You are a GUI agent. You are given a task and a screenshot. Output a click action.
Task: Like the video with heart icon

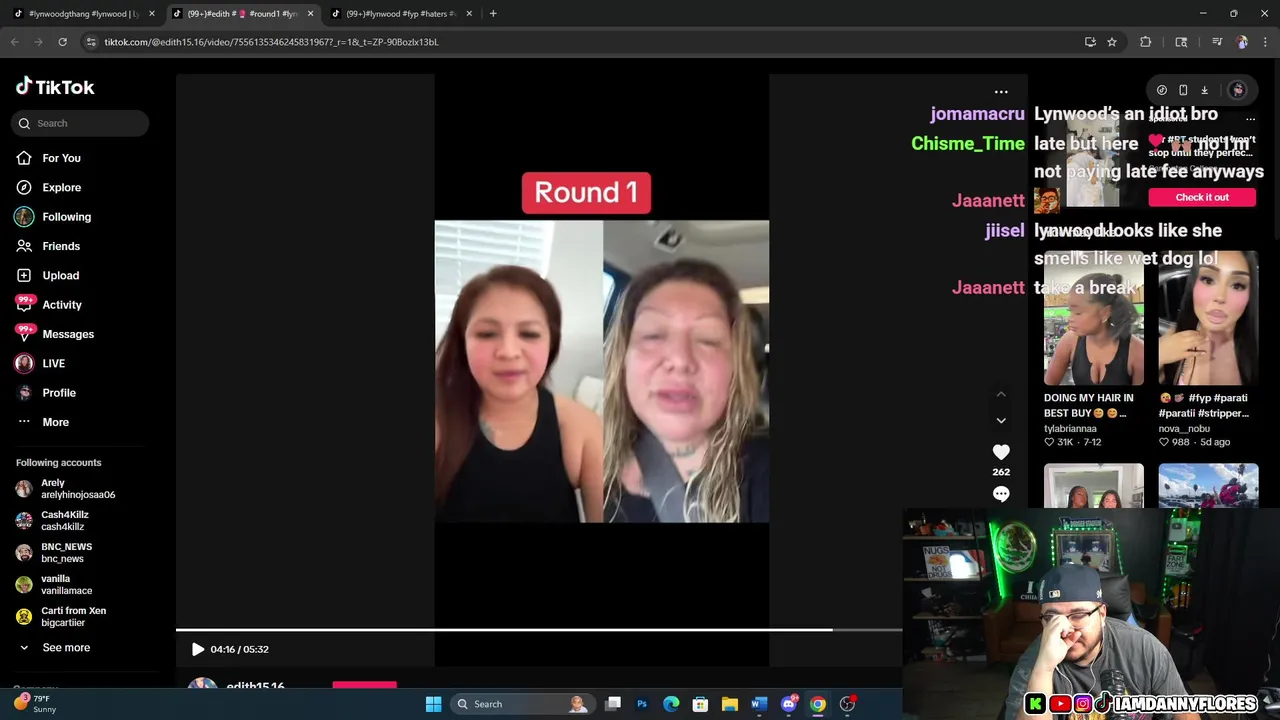pos(1001,452)
